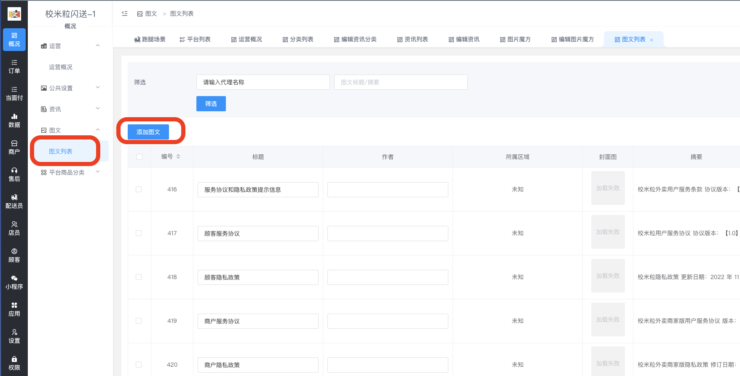Screen dimensions: 740x376
Task: Tick the checkbox for row 416
Action: [139, 189]
